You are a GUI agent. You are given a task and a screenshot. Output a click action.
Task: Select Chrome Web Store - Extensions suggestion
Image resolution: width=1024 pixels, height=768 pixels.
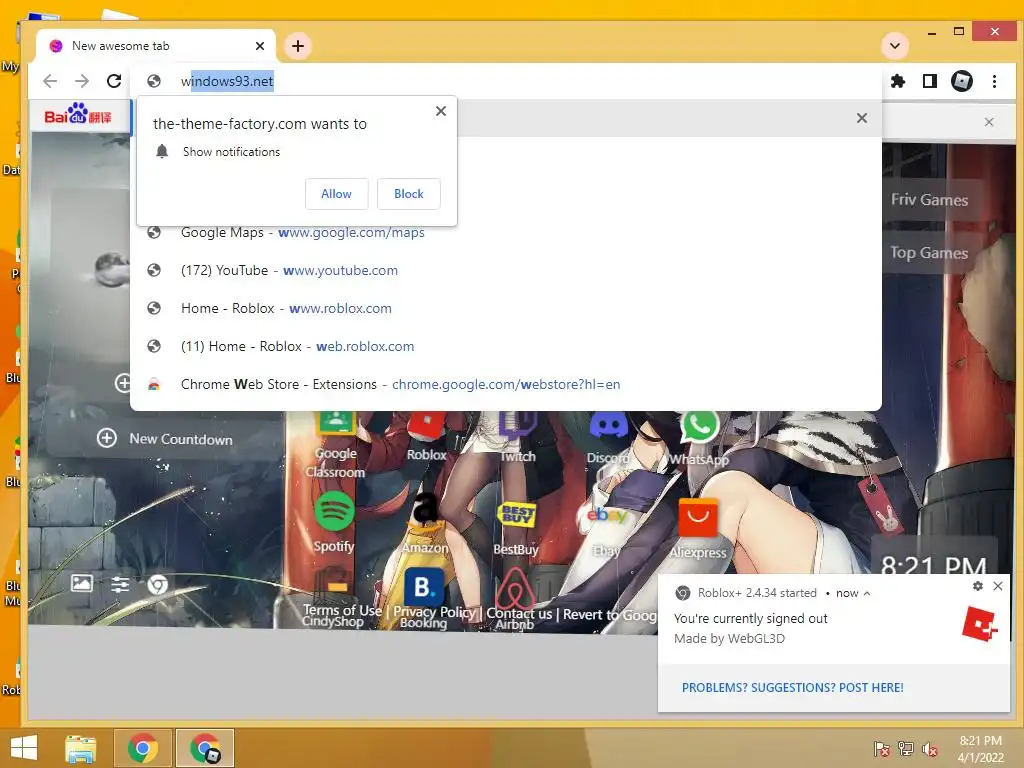pos(505,384)
